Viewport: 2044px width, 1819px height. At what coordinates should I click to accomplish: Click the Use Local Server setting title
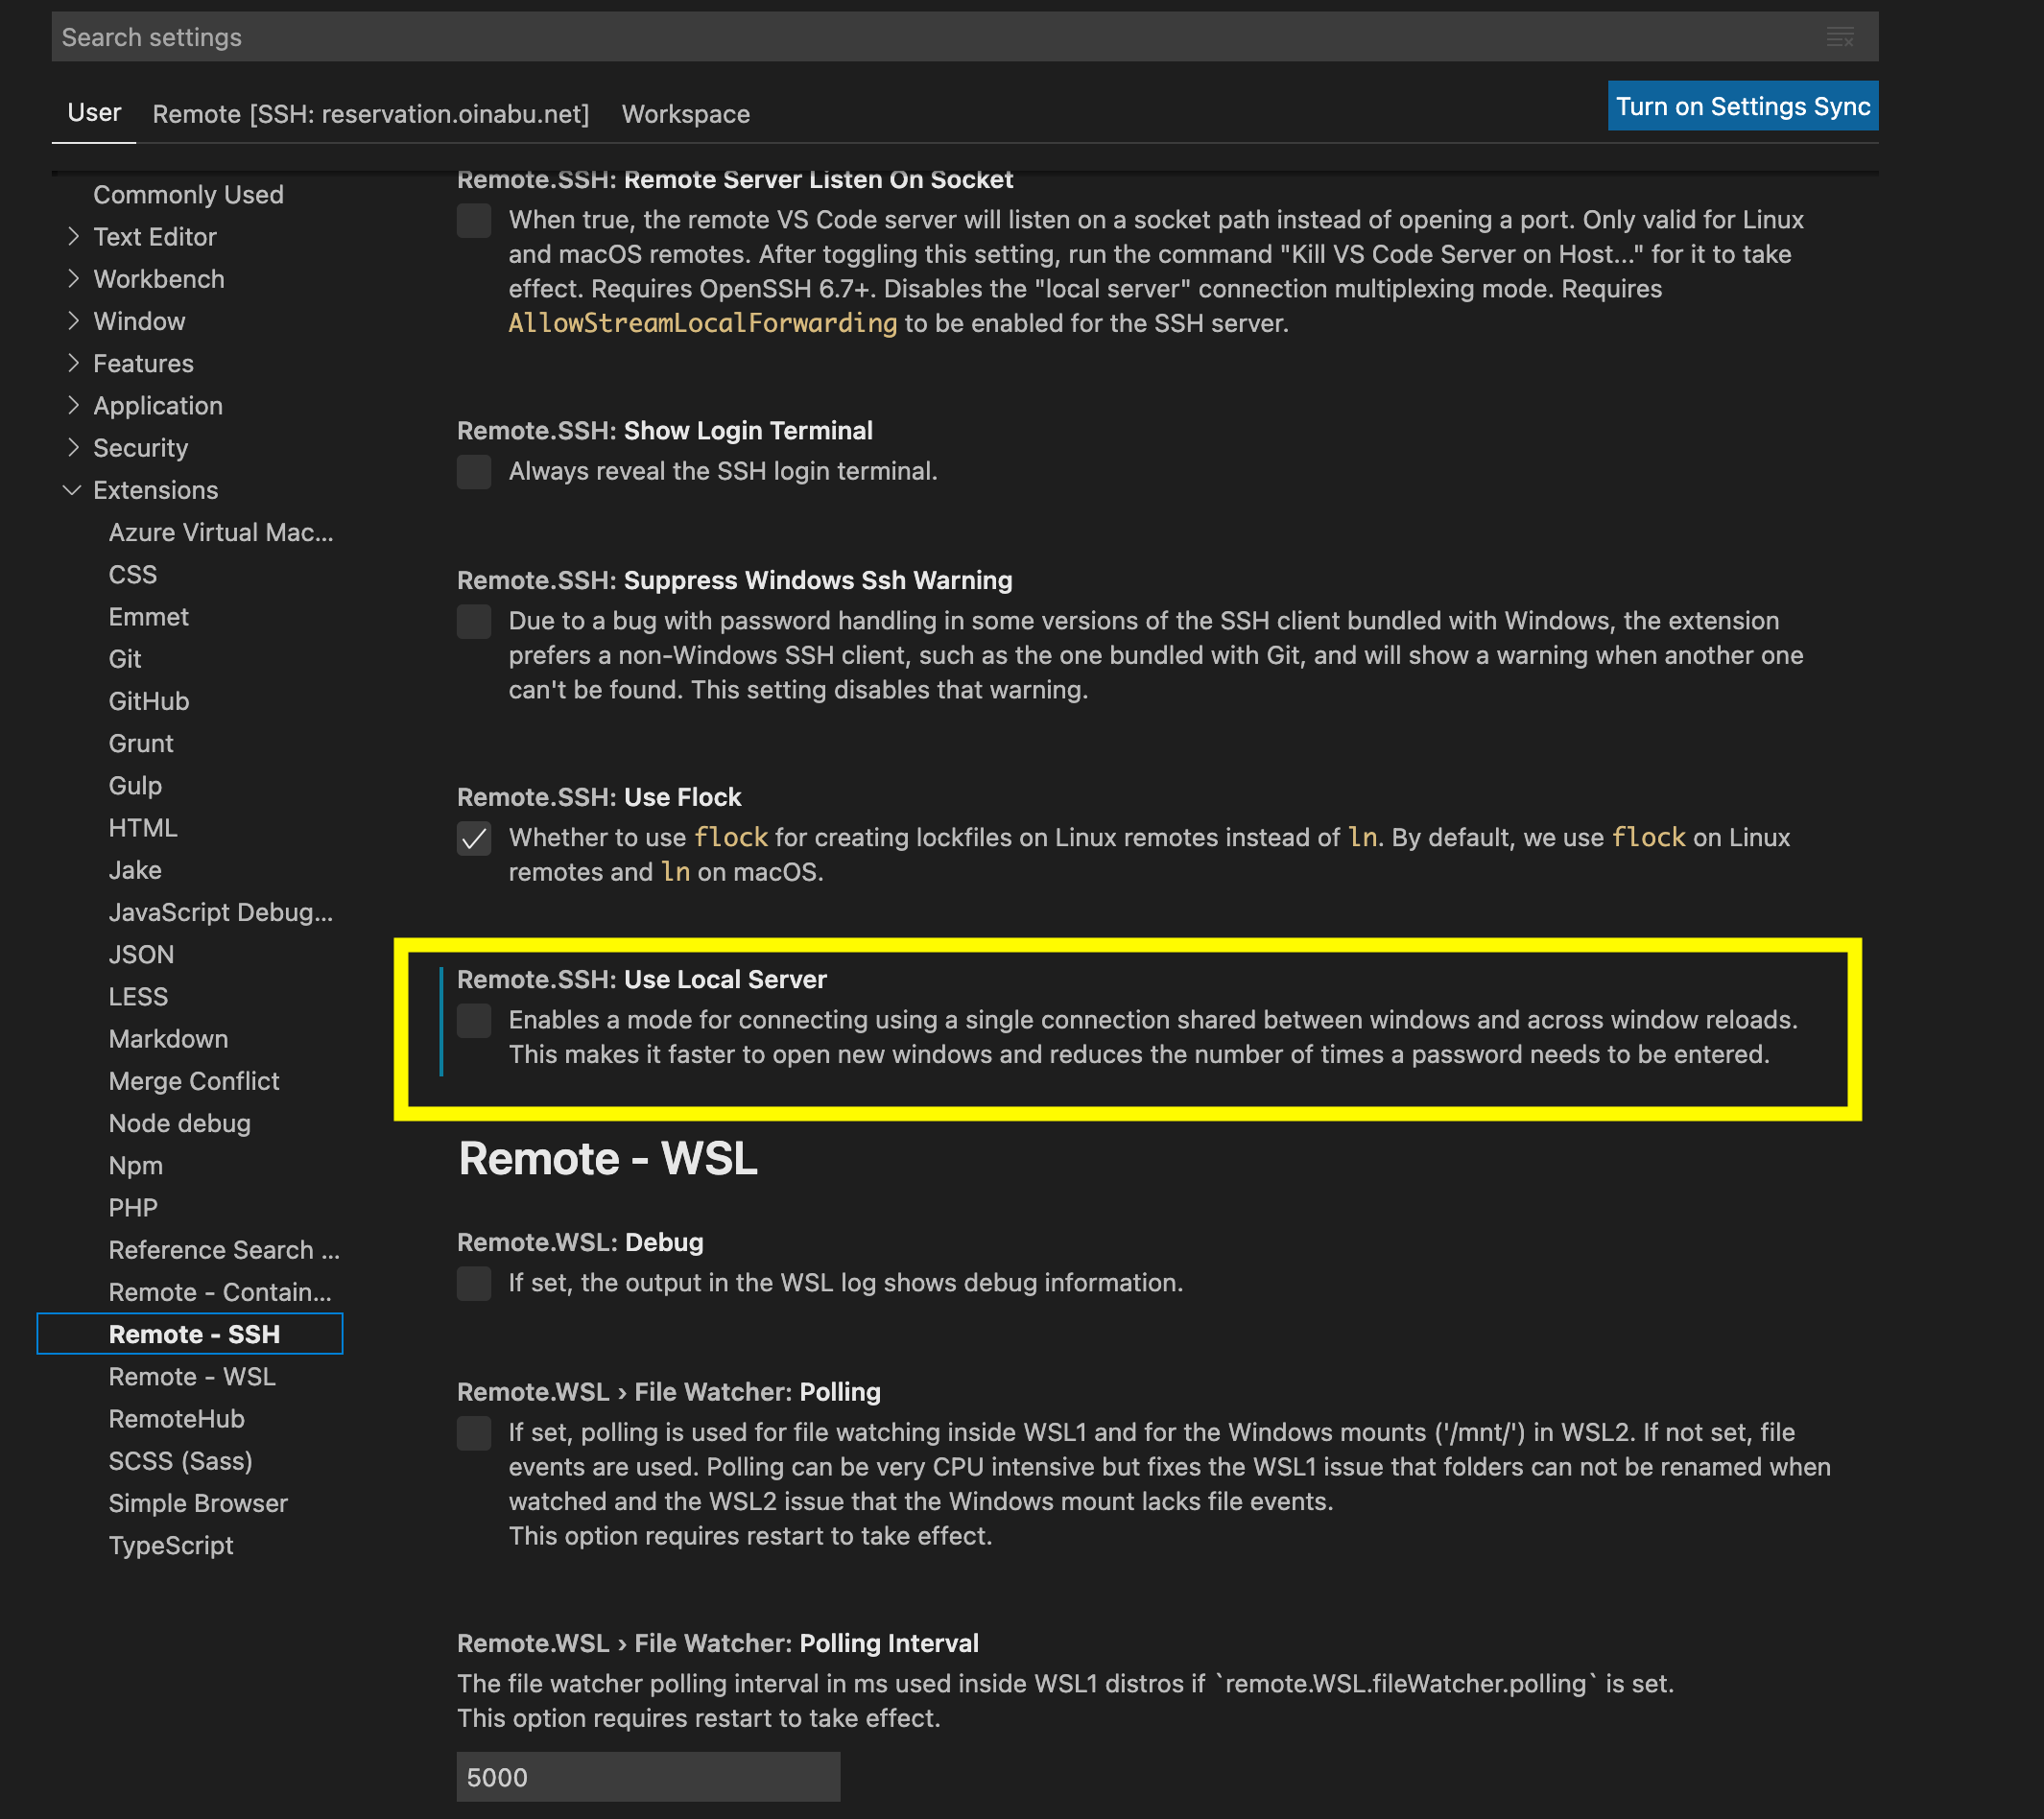(642, 980)
